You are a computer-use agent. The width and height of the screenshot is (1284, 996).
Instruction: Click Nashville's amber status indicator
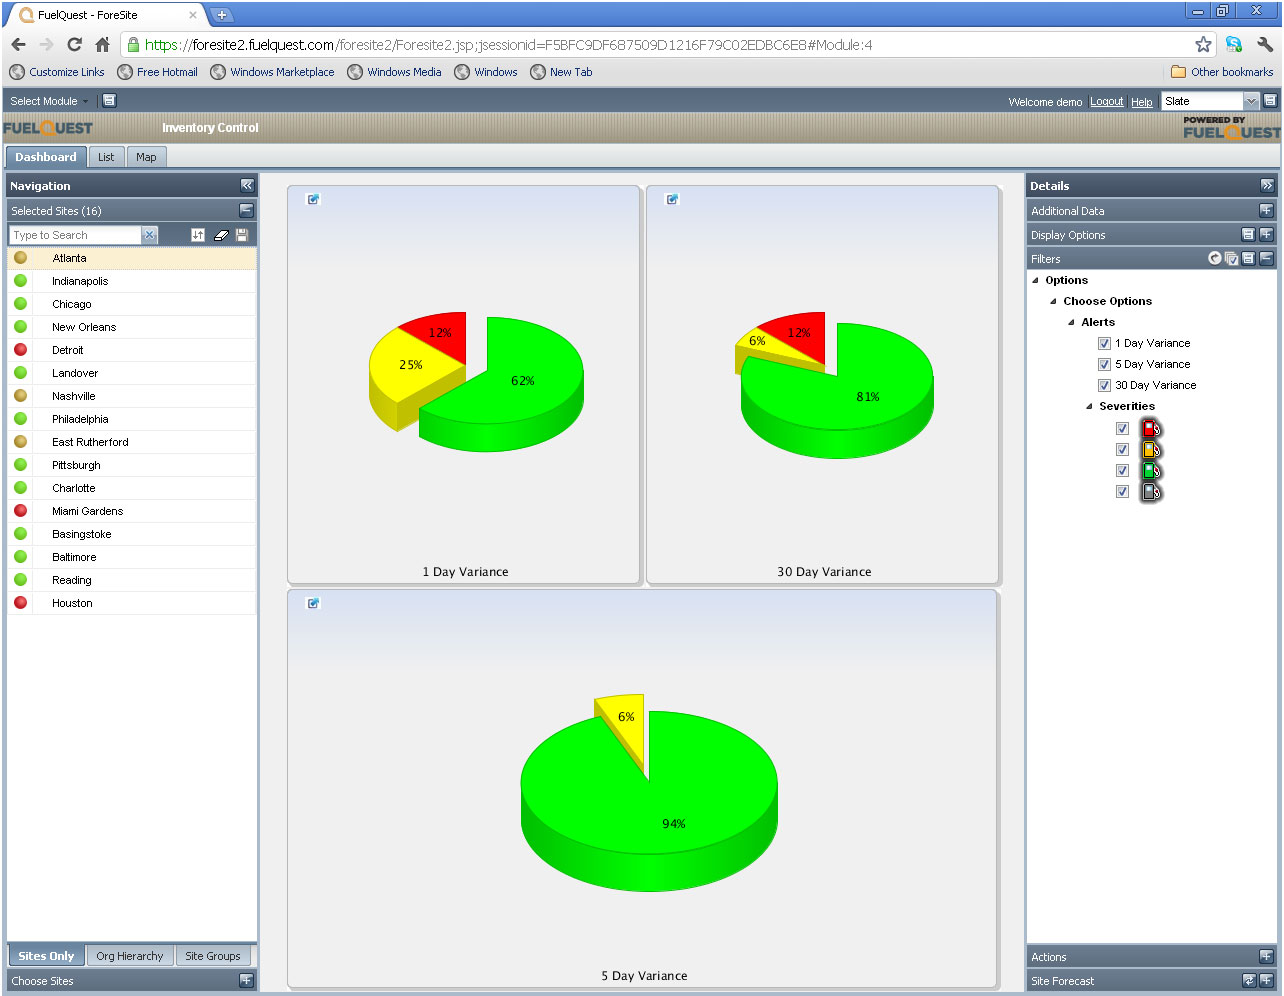click(20, 395)
